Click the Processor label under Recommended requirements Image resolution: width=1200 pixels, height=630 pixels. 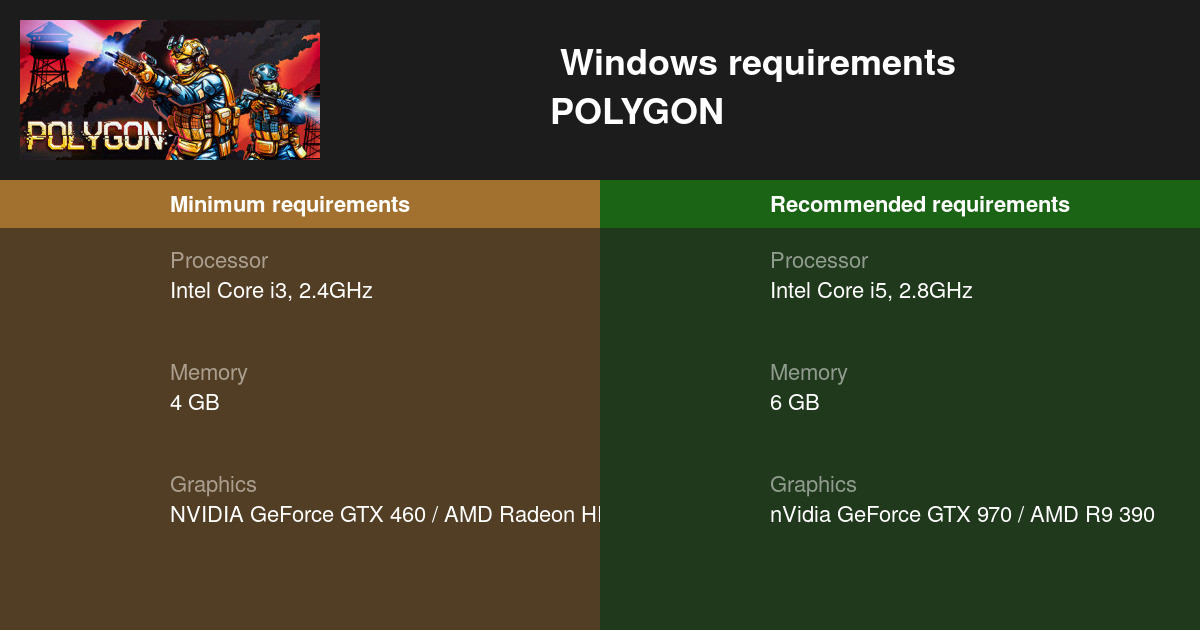[x=819, y=261]
